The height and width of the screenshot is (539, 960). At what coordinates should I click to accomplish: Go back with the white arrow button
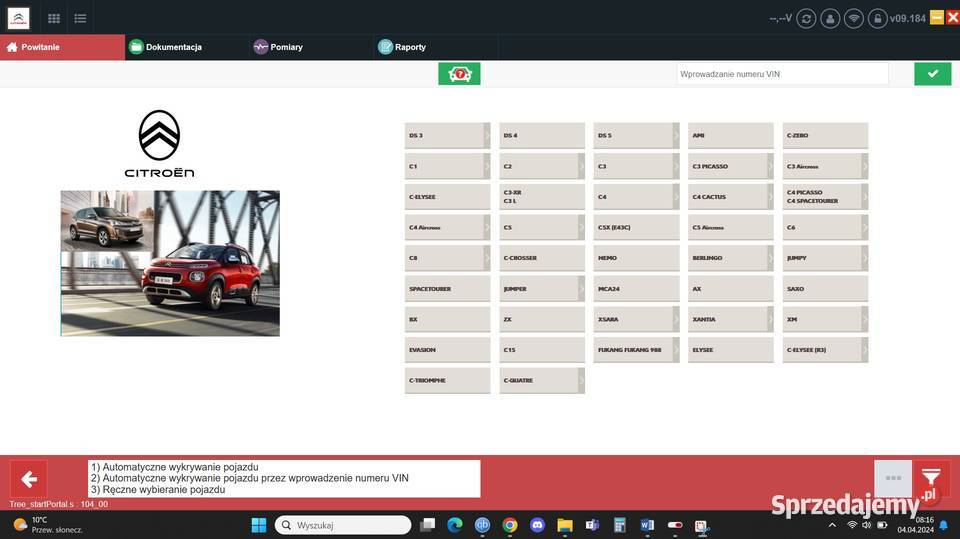coord(29,479)
